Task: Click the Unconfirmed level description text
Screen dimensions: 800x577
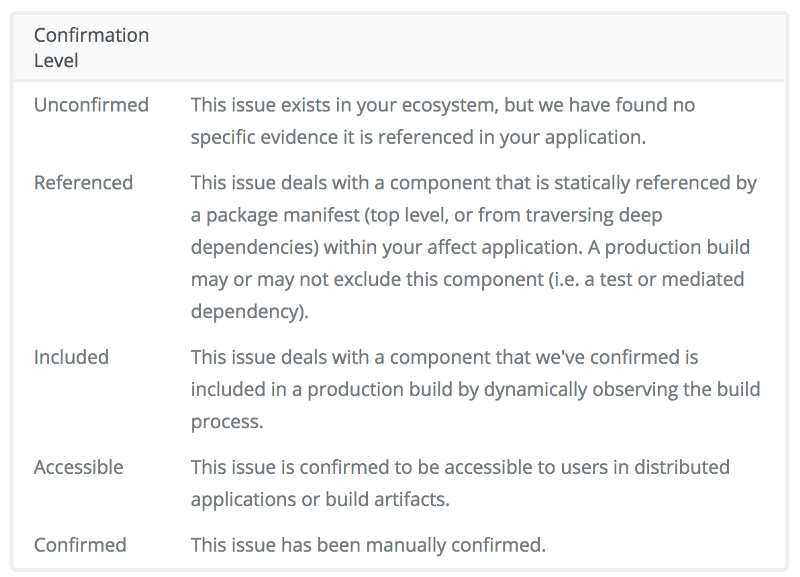Action: (442, 120)
